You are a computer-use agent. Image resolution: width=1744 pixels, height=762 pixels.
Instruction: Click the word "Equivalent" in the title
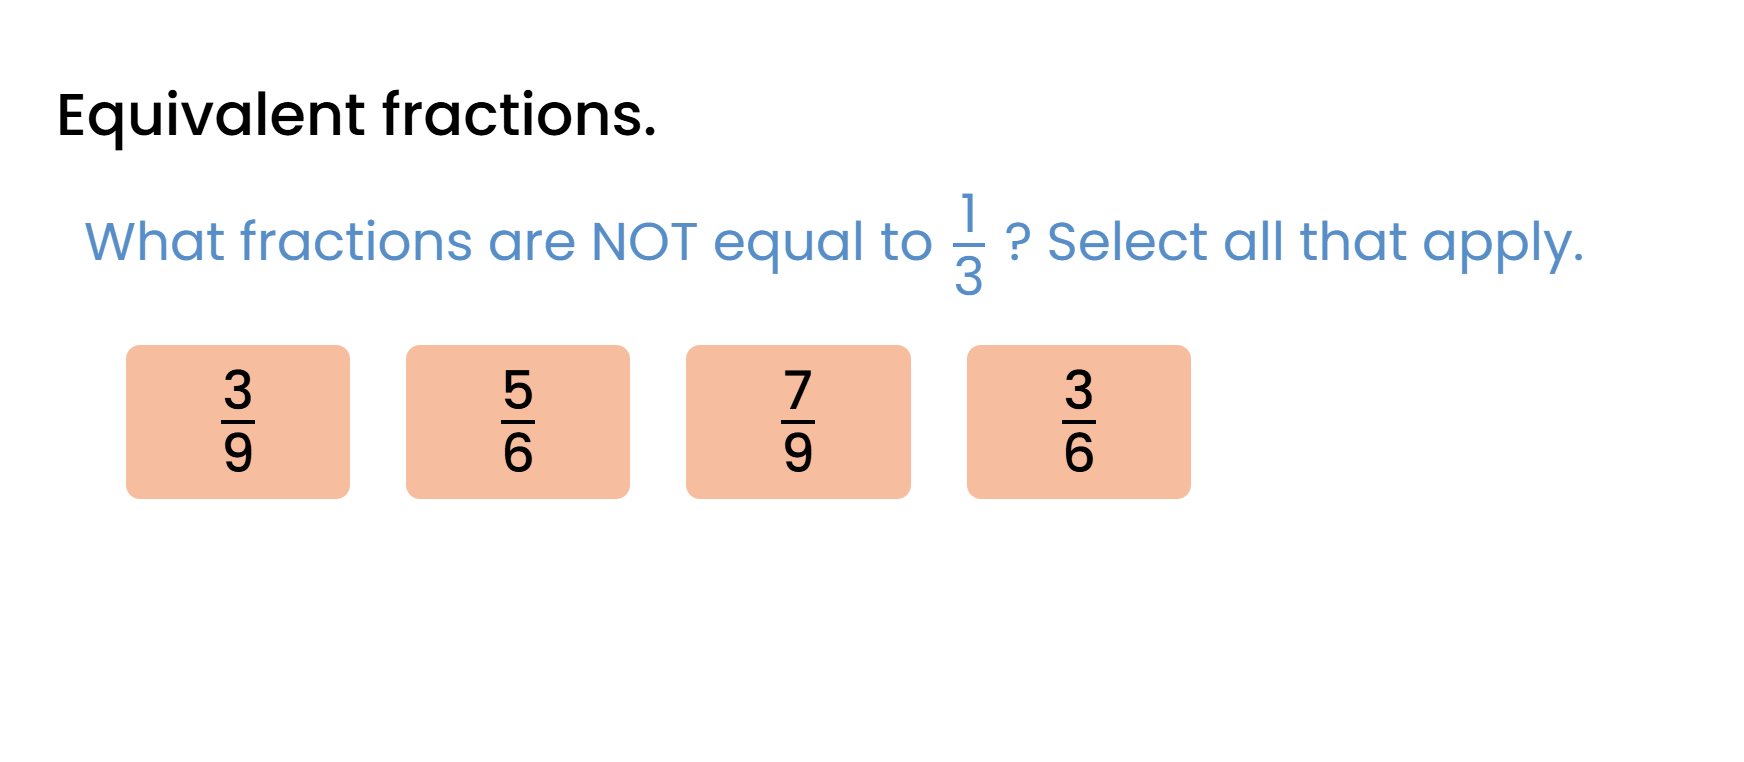(211, 115)
